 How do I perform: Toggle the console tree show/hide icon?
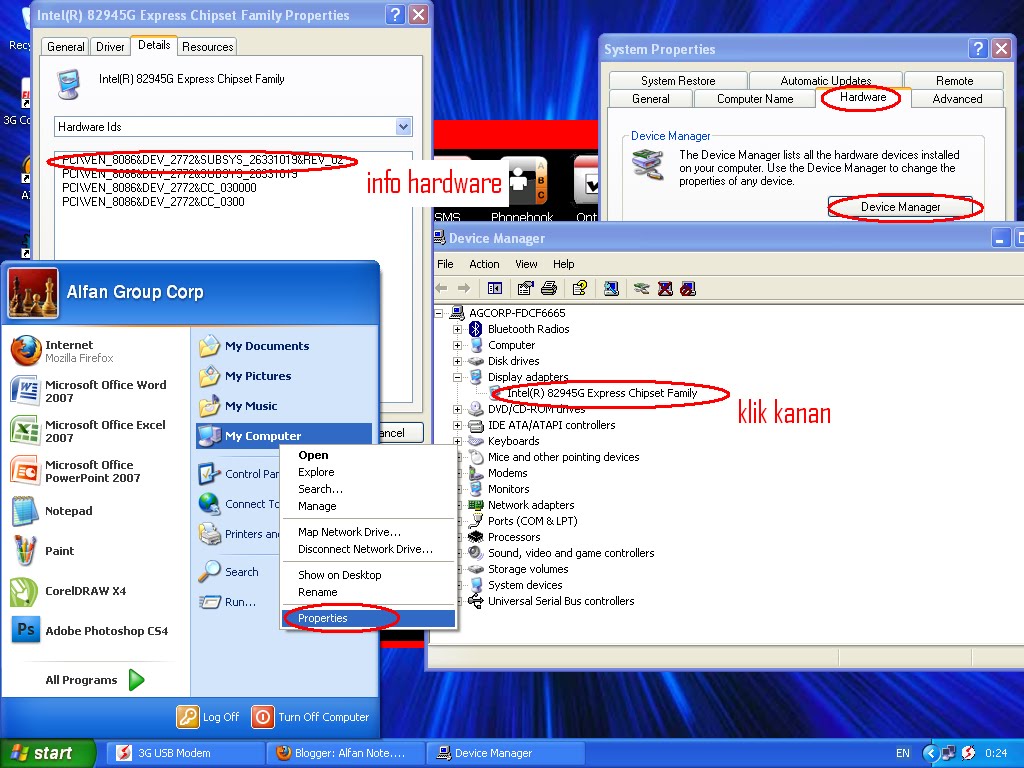point(495,288)
